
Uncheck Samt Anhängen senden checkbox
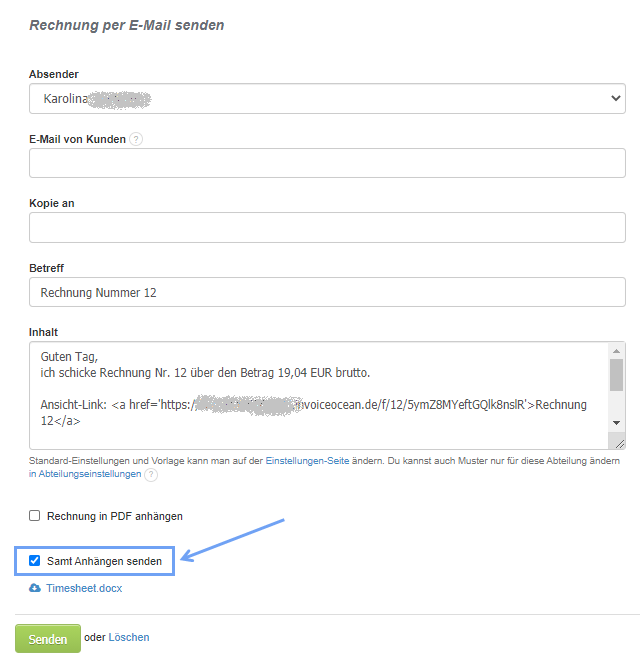[x=35, y=561]
